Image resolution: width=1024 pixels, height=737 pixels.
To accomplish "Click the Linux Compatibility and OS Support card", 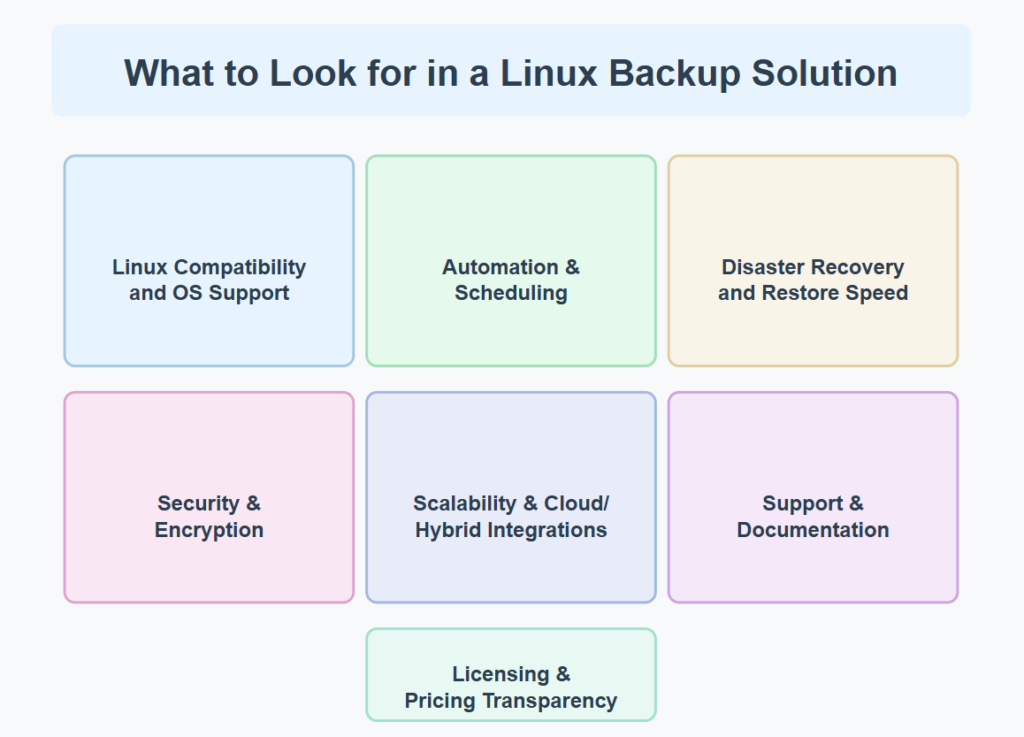I will [x=209, y=260].
